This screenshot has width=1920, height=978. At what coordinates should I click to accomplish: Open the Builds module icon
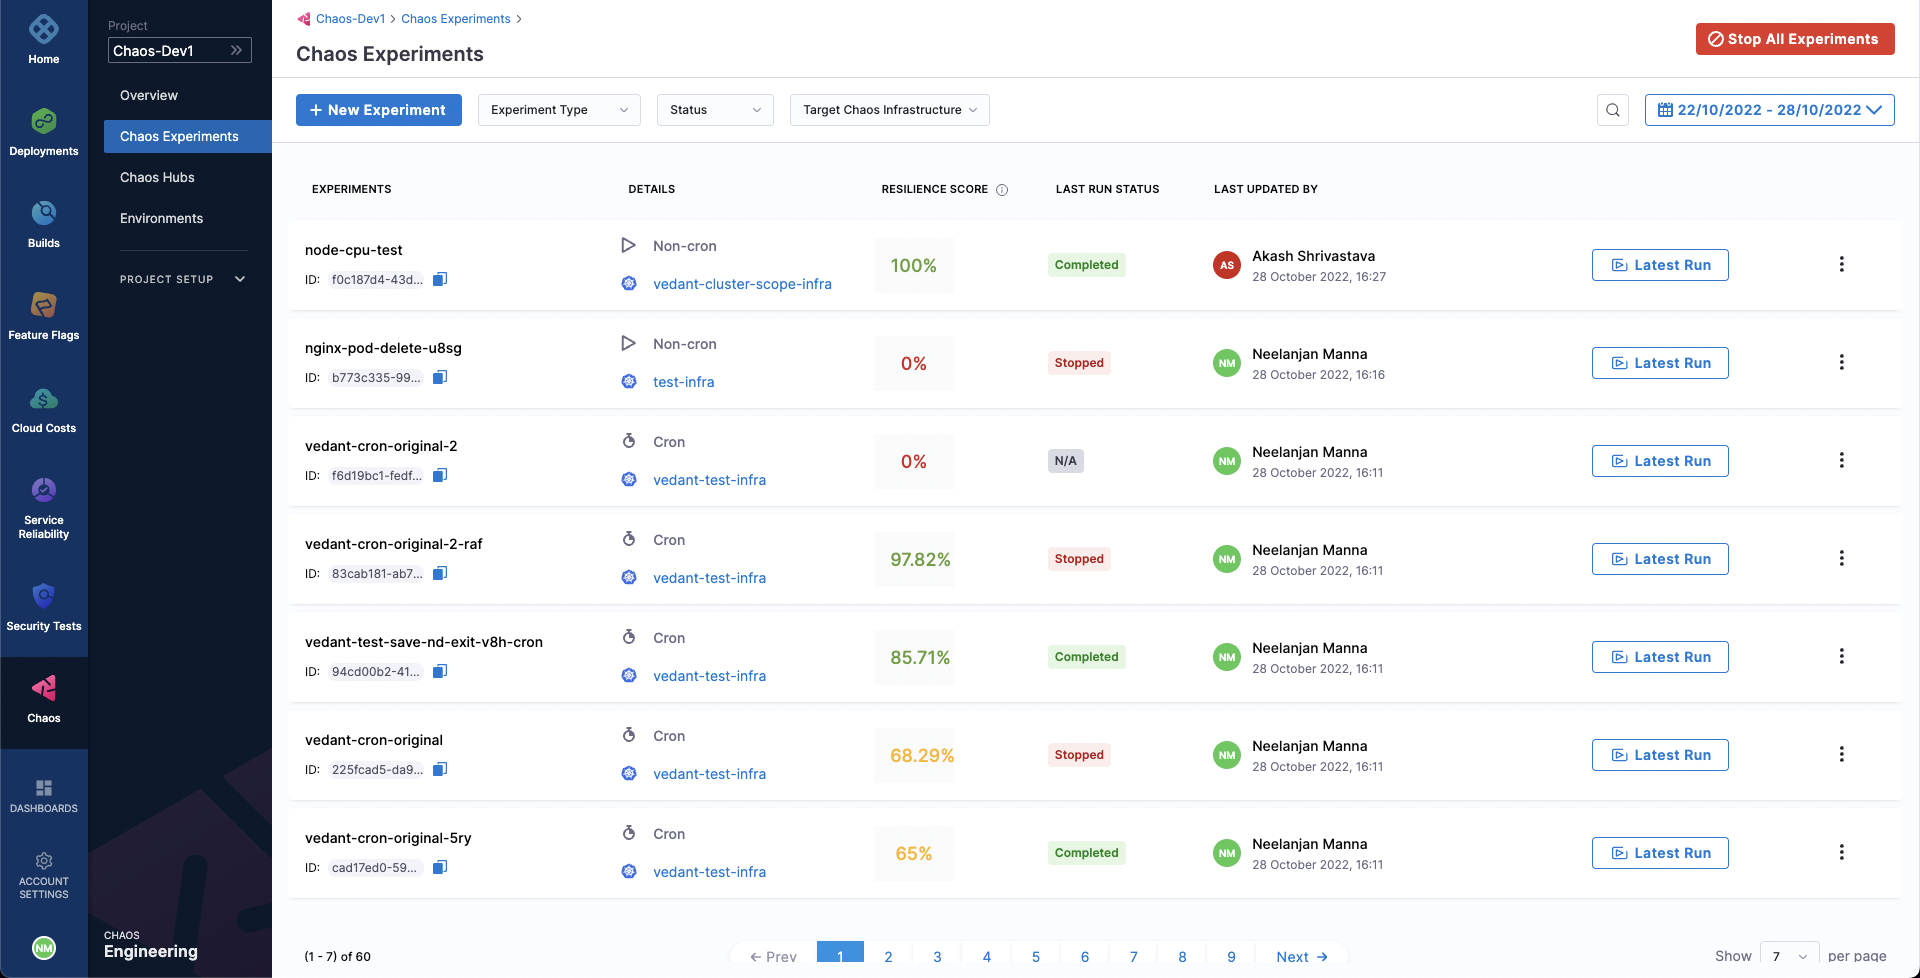click(x=43, y=213)
